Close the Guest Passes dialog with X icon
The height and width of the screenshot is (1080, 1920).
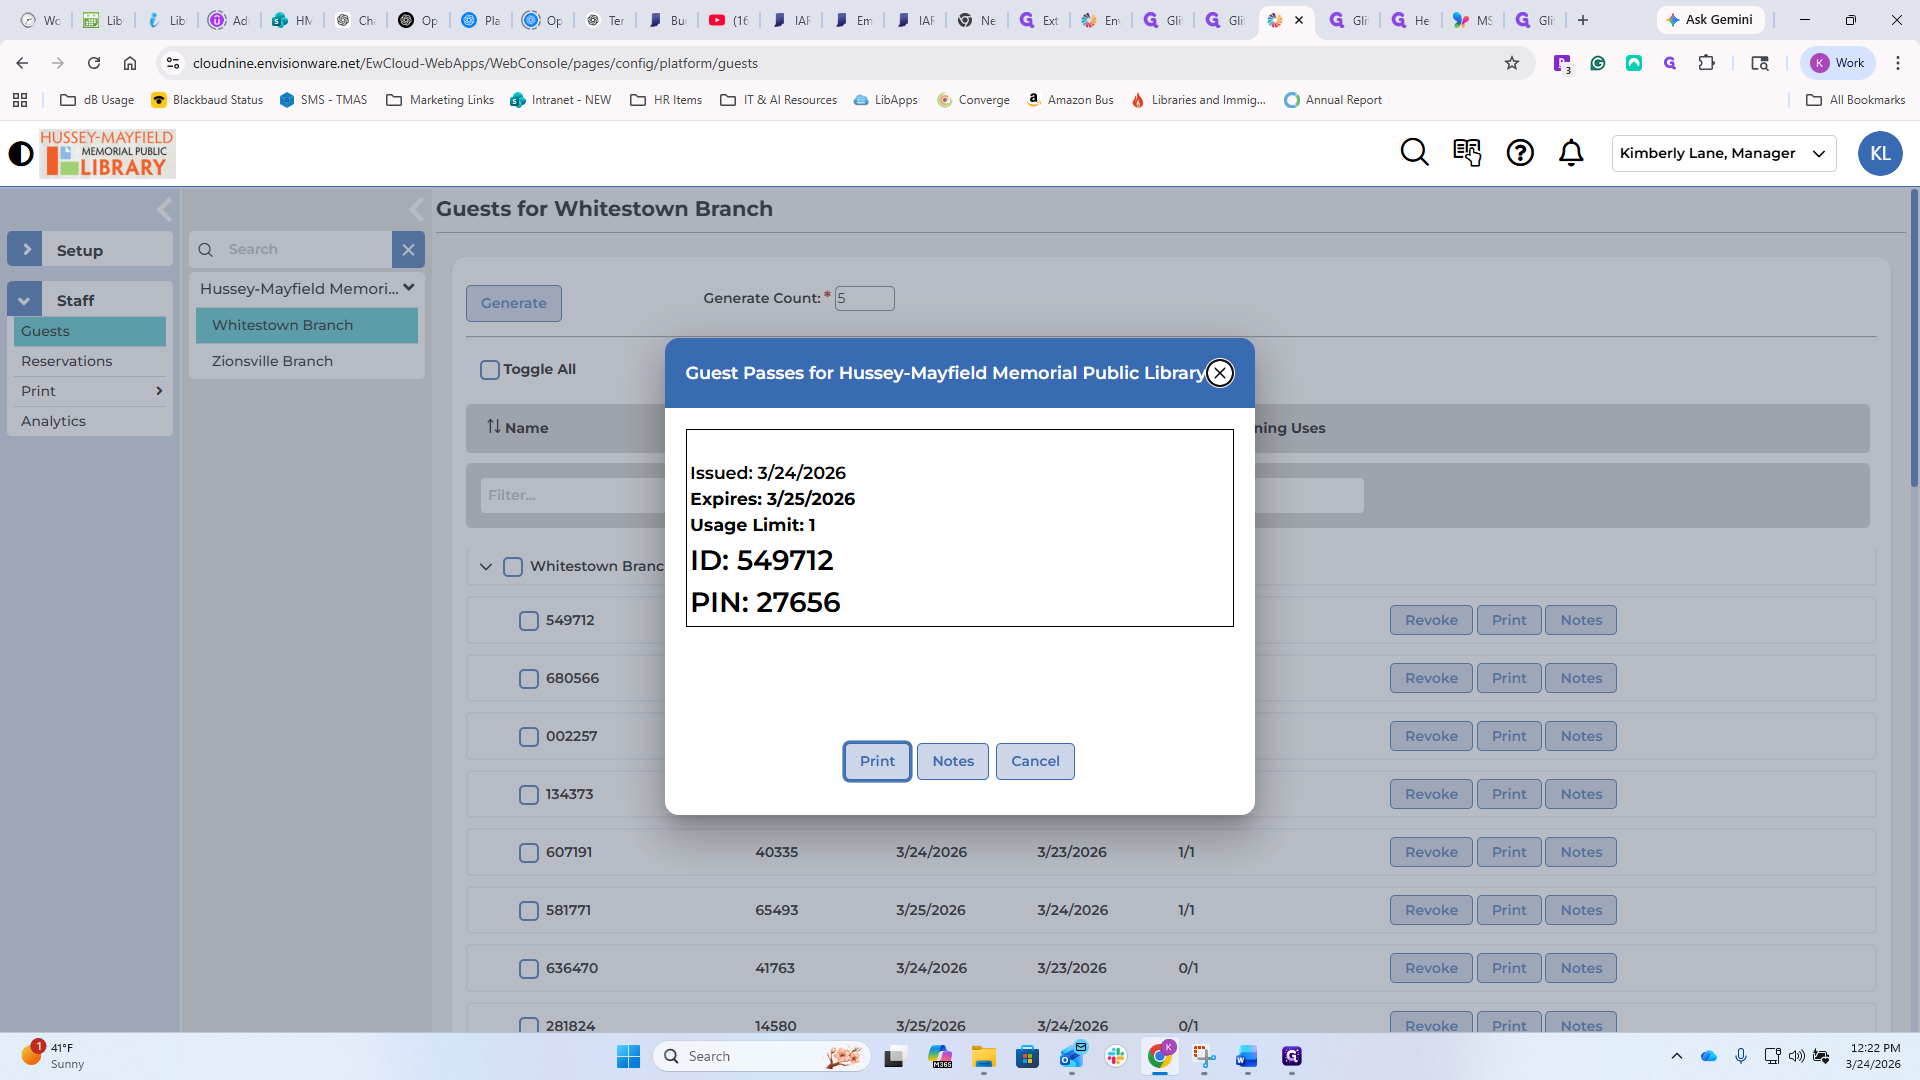(x=1219, y=373)
